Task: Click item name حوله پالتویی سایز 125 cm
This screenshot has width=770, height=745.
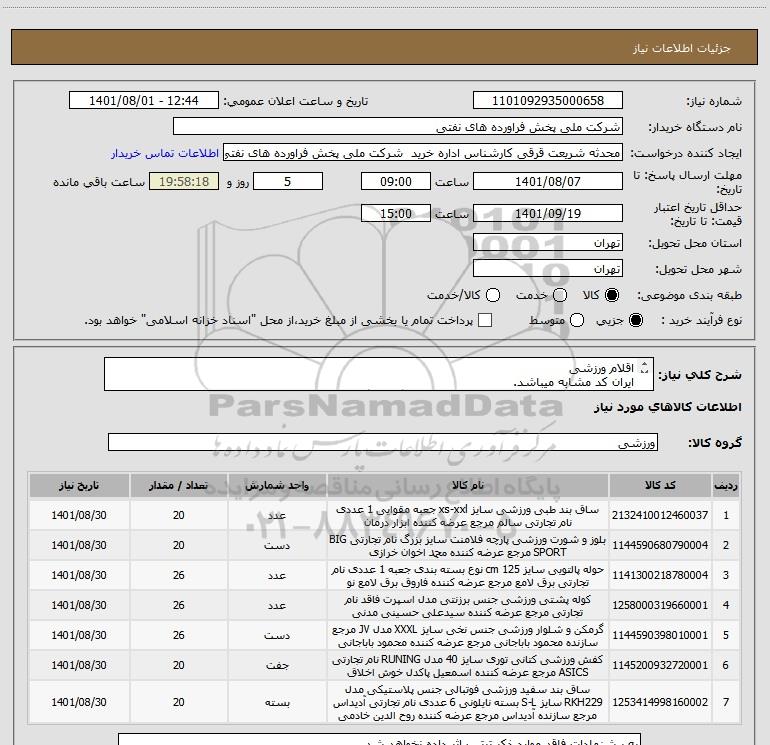Action: click(468, 576)
